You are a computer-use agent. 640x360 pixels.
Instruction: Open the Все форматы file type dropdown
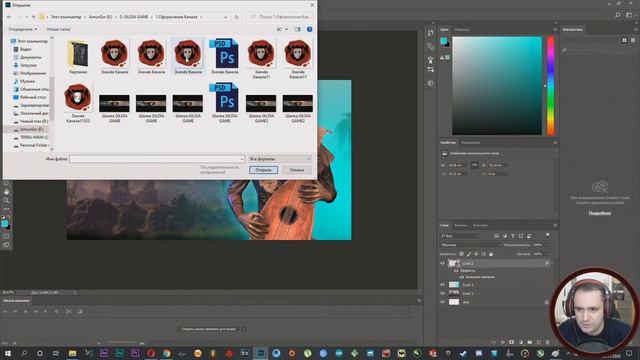[280, 159]
